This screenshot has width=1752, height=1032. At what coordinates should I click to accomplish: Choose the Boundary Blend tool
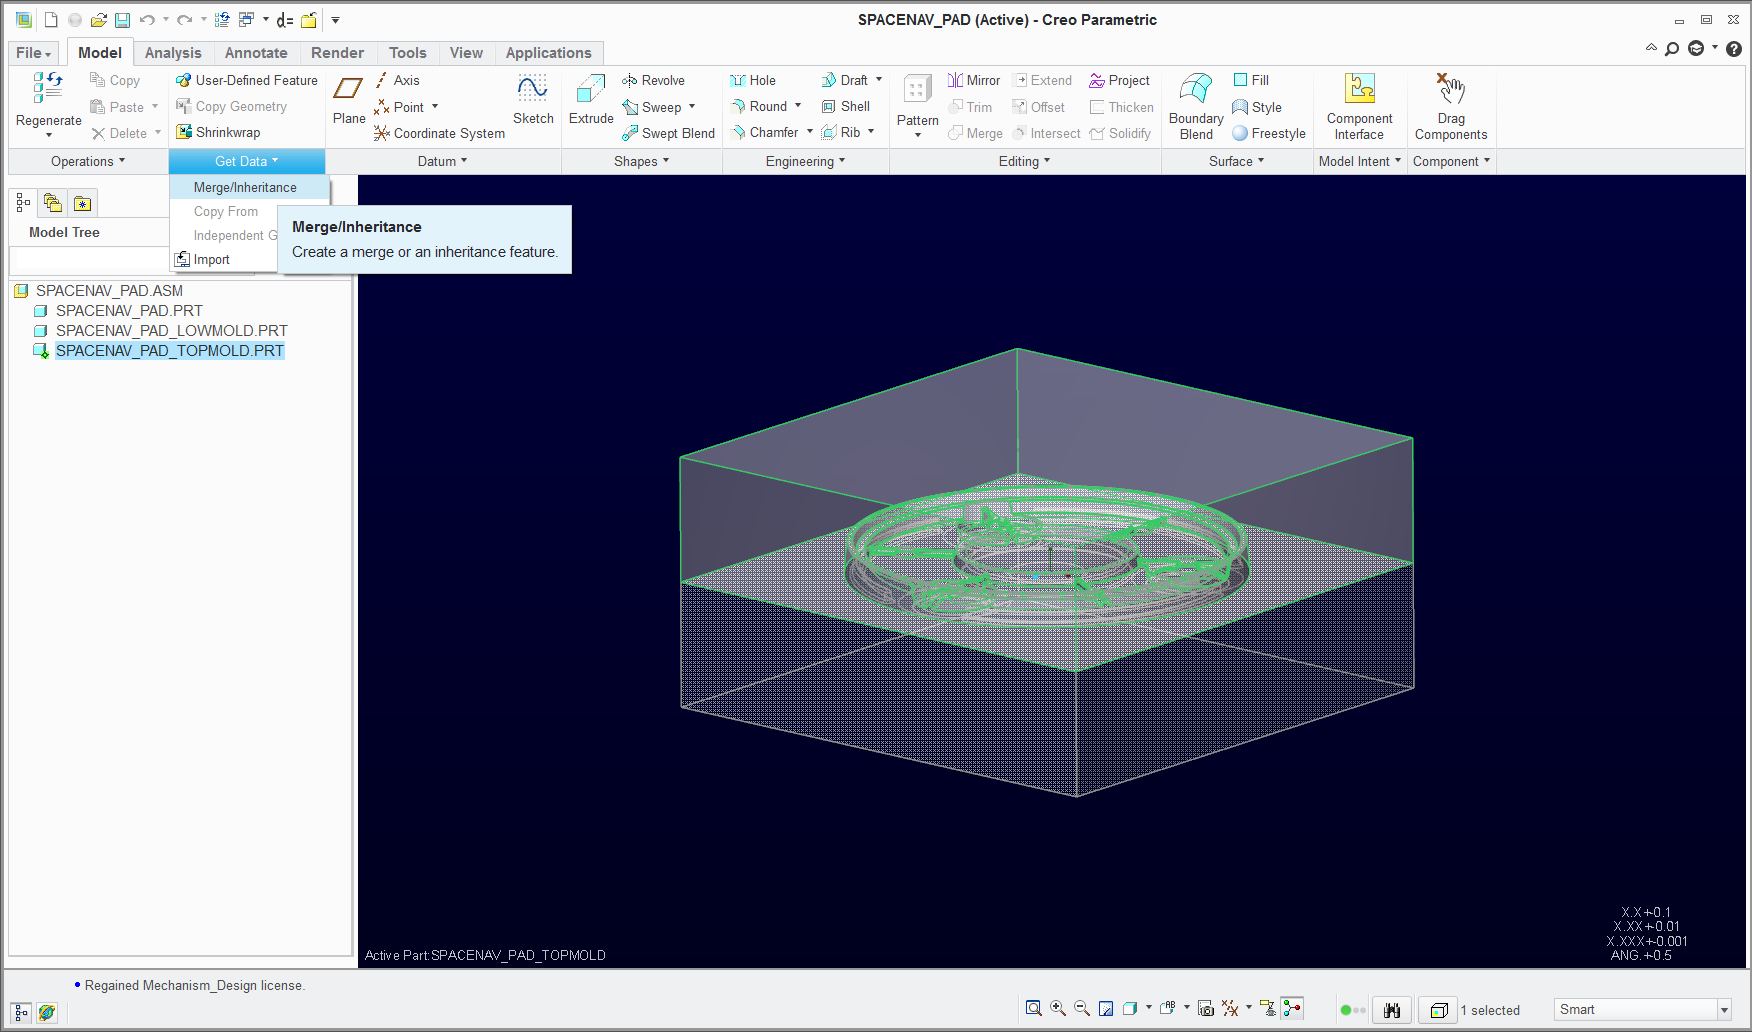tap(1196, 106)
